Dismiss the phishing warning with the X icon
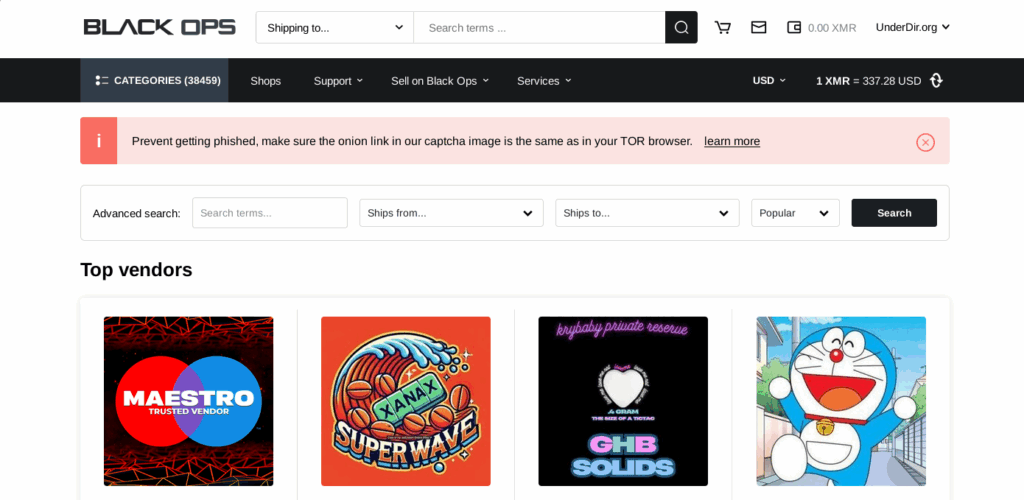 tap(925, 142)
